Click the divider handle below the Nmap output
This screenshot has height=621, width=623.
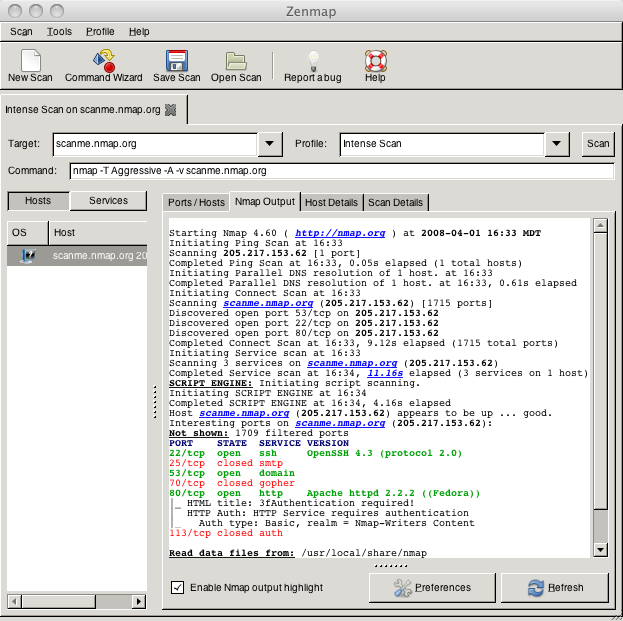point(391,566)
